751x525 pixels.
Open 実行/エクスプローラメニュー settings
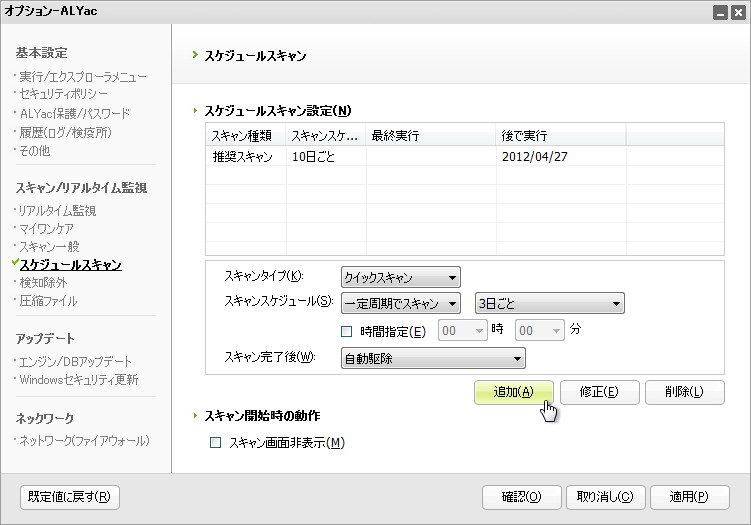[x=82, y=77]
